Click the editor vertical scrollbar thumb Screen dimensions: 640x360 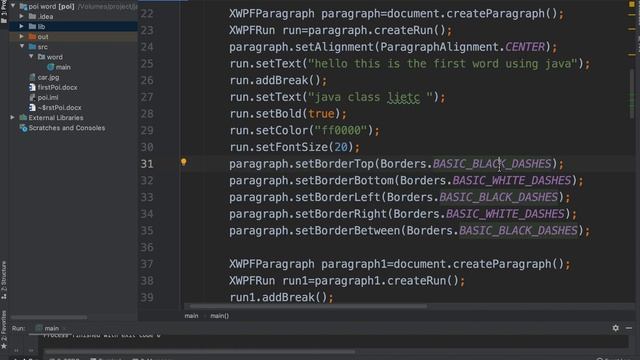point(631,94)
